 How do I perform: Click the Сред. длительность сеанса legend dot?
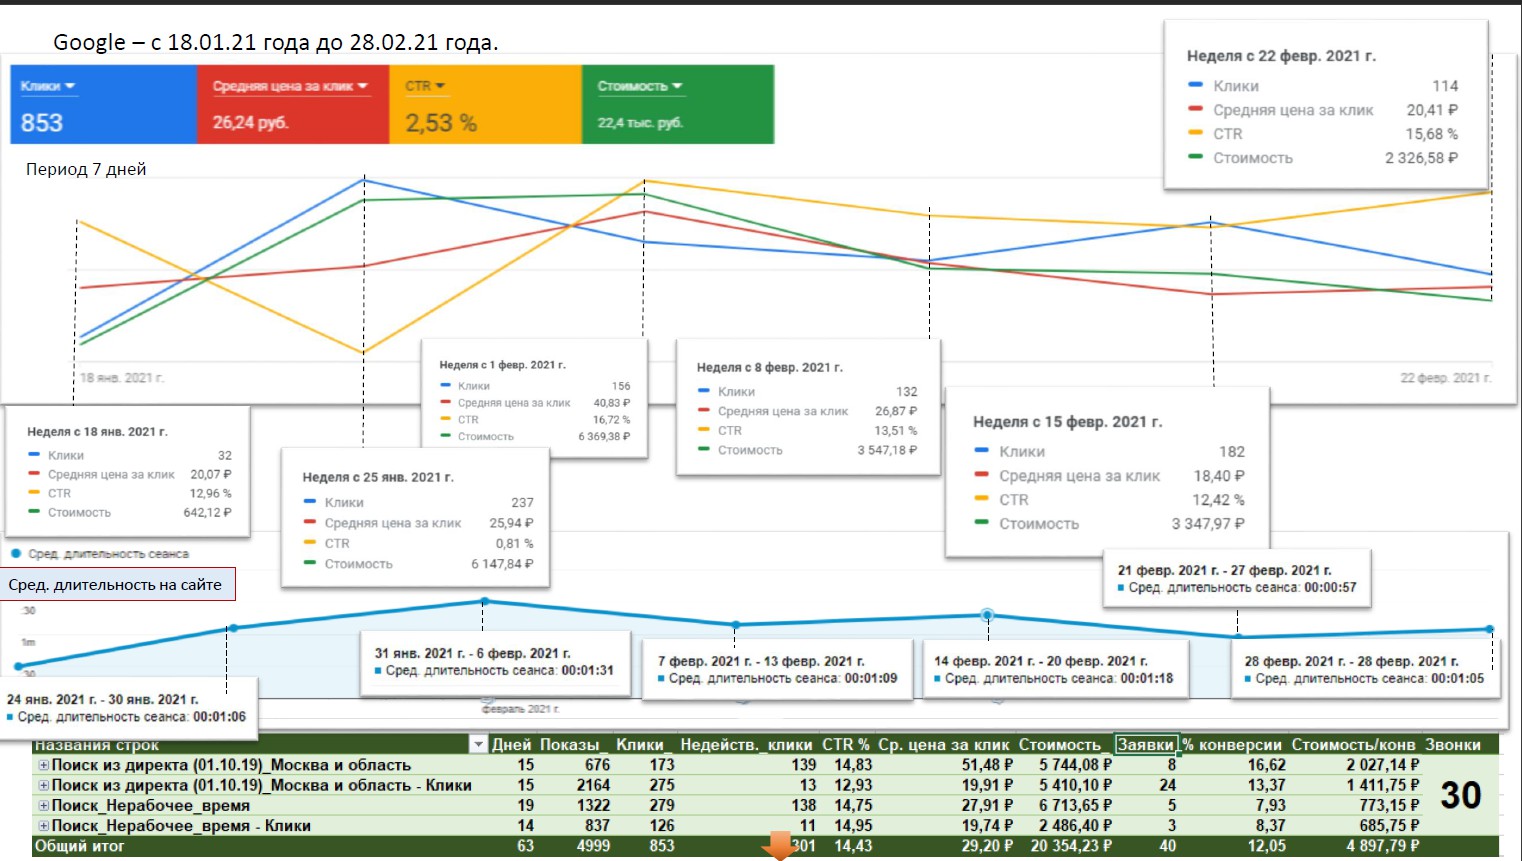16,553
